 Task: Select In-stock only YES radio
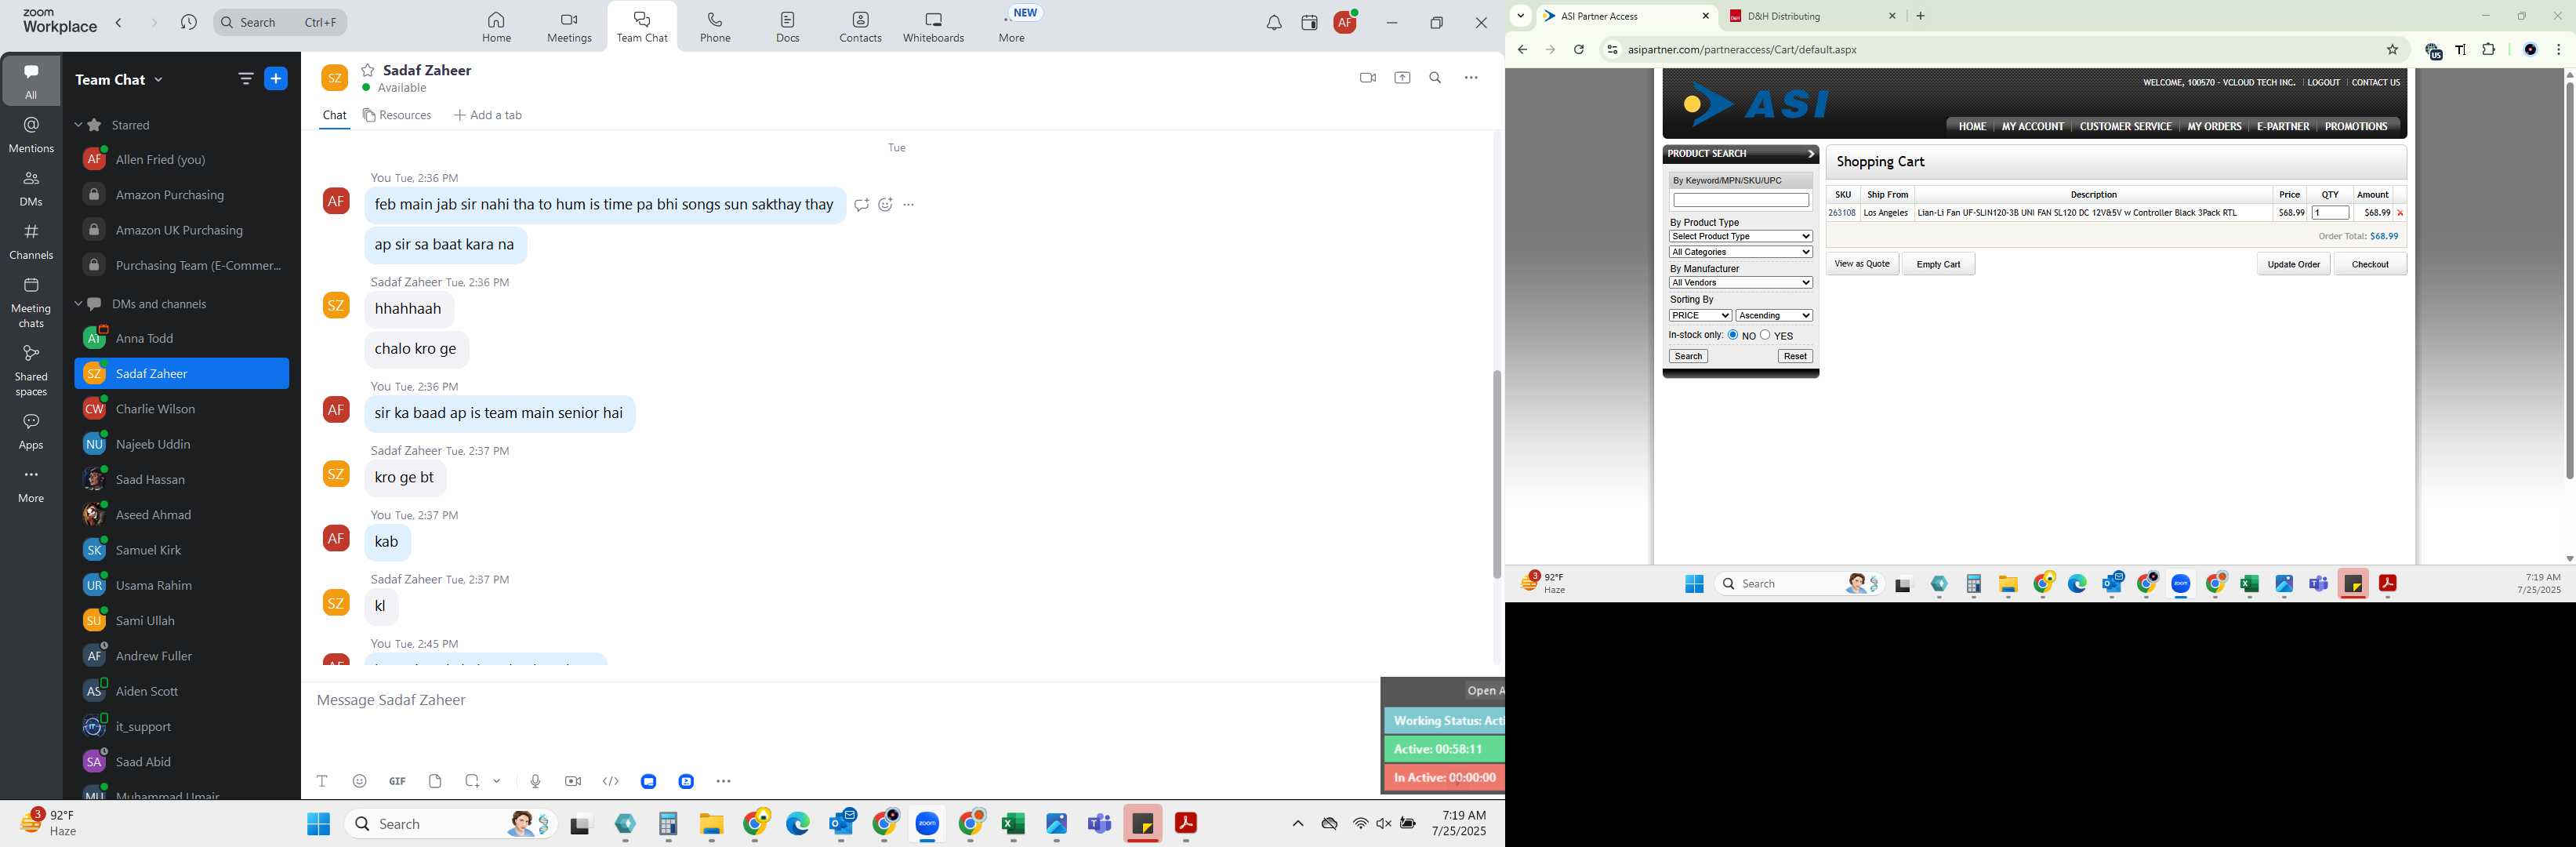(1765, 335)
